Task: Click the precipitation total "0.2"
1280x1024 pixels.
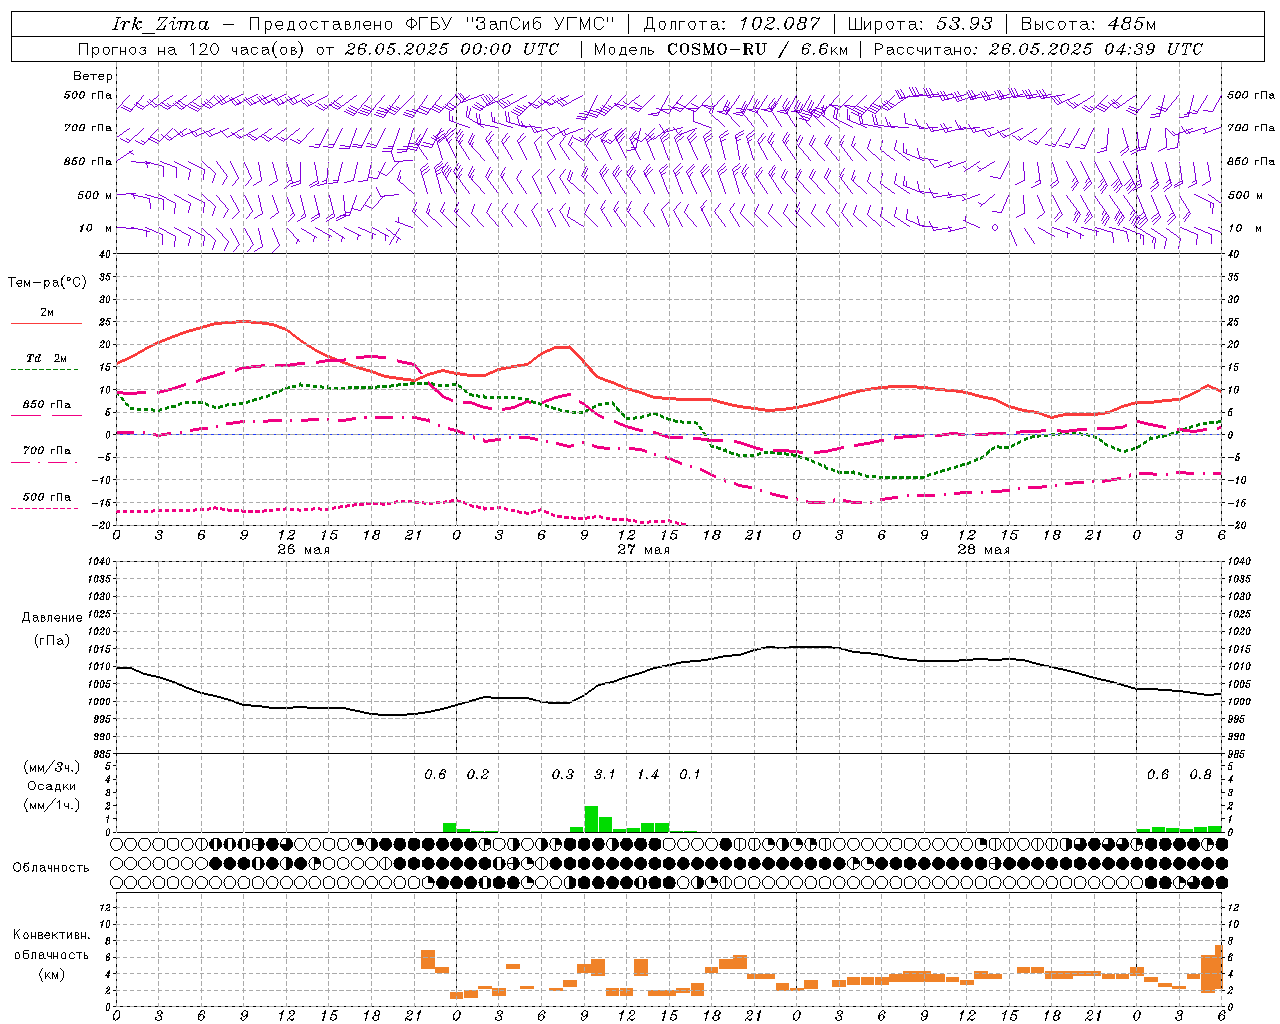Action: point(478,775)
